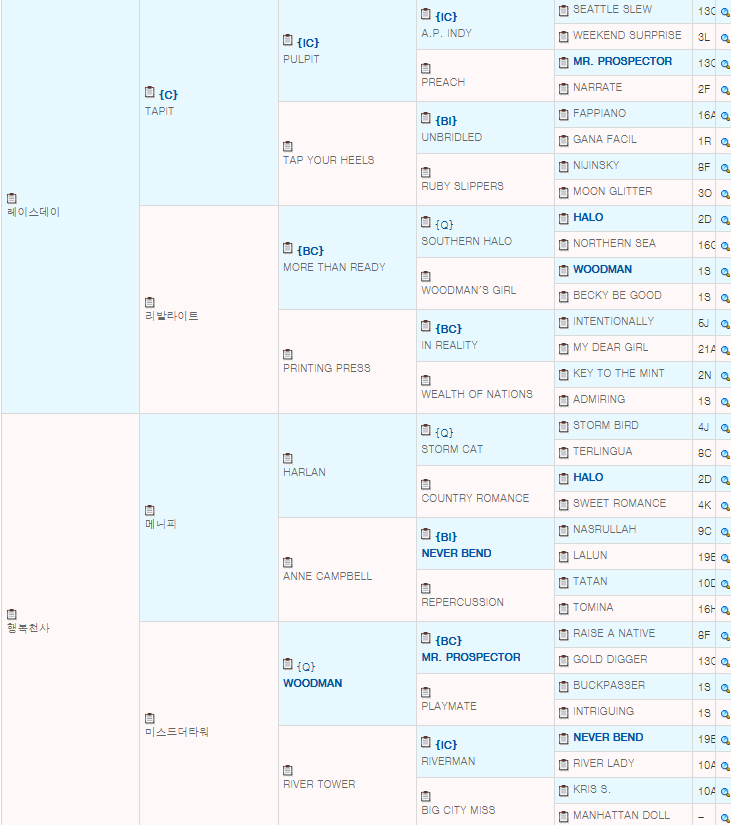Click clipboard icon above PULPIT
Image resolution: width=731 pixels, height=825 pixels.
tap(287, 40)
